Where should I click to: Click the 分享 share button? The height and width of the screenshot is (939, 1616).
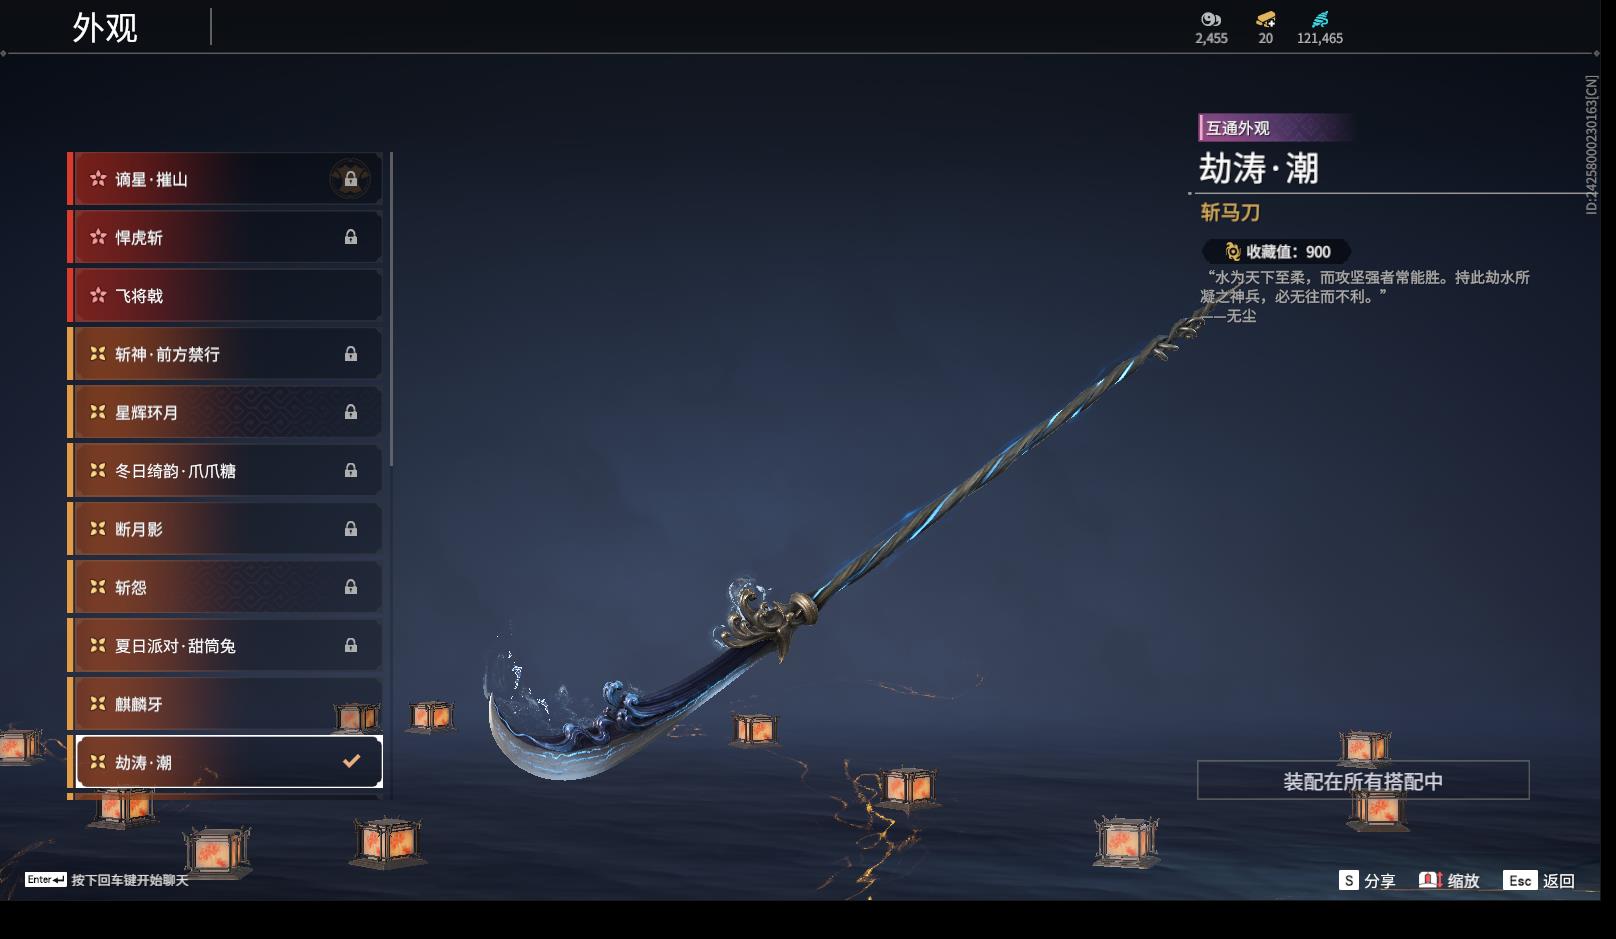click(1367, 881)
